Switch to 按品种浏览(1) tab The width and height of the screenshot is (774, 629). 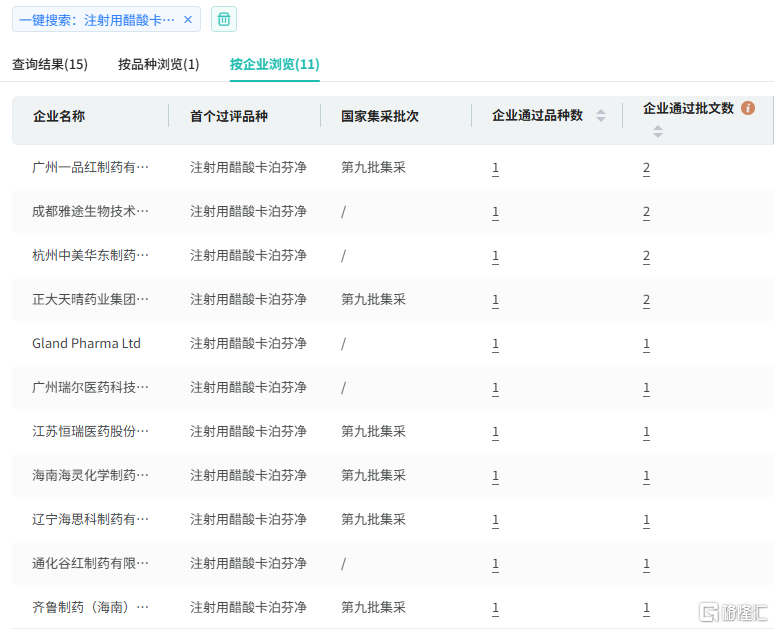pos(158,64)
